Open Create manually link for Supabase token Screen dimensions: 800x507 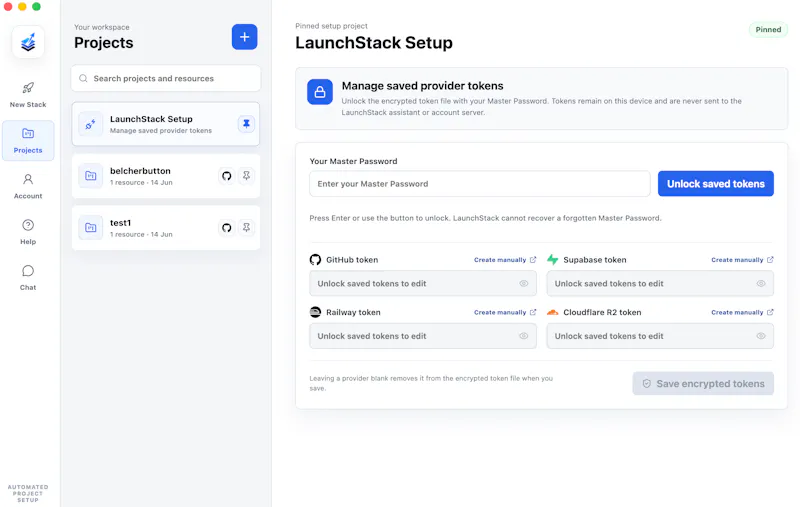(x=742, y=260)
